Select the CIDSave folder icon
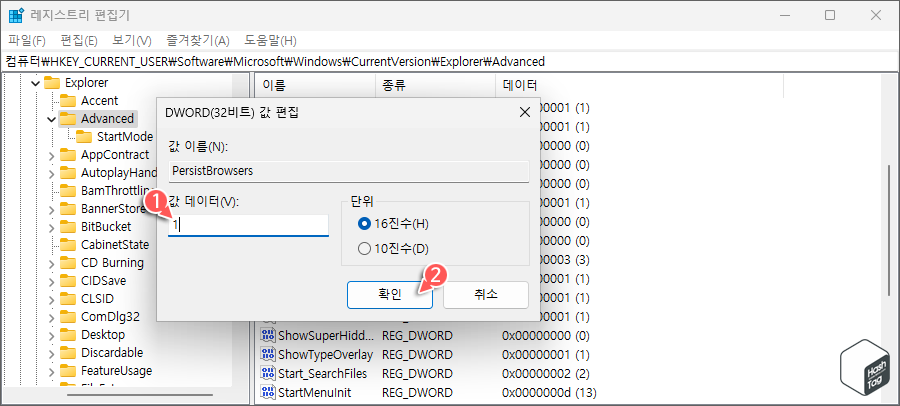This screenshot has height=406, width=900. coord(68,281)
